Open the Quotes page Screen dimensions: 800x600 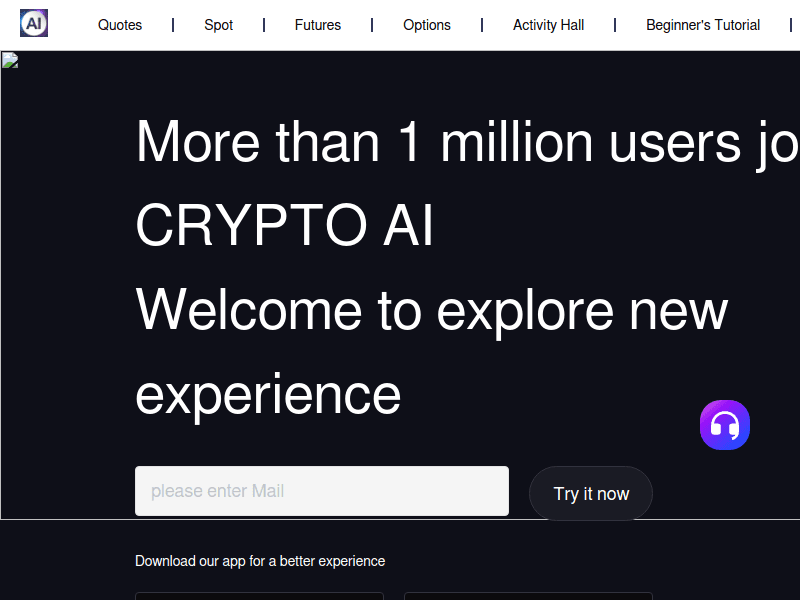tap(120, 25)
